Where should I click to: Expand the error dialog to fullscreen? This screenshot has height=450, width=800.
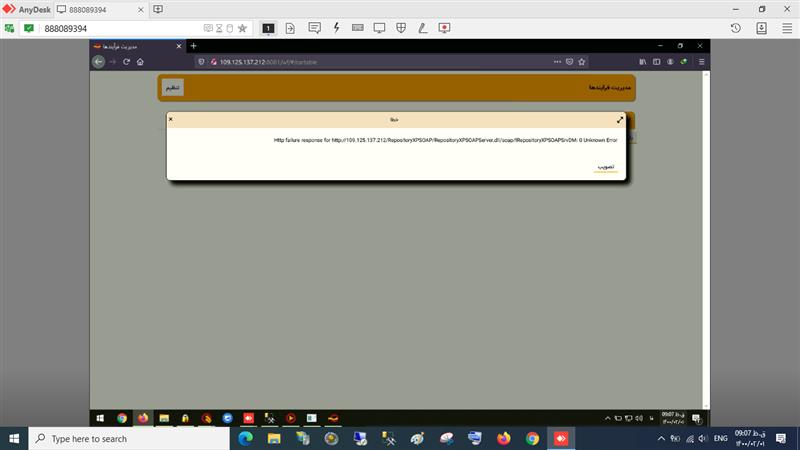(x=620, y=119)
